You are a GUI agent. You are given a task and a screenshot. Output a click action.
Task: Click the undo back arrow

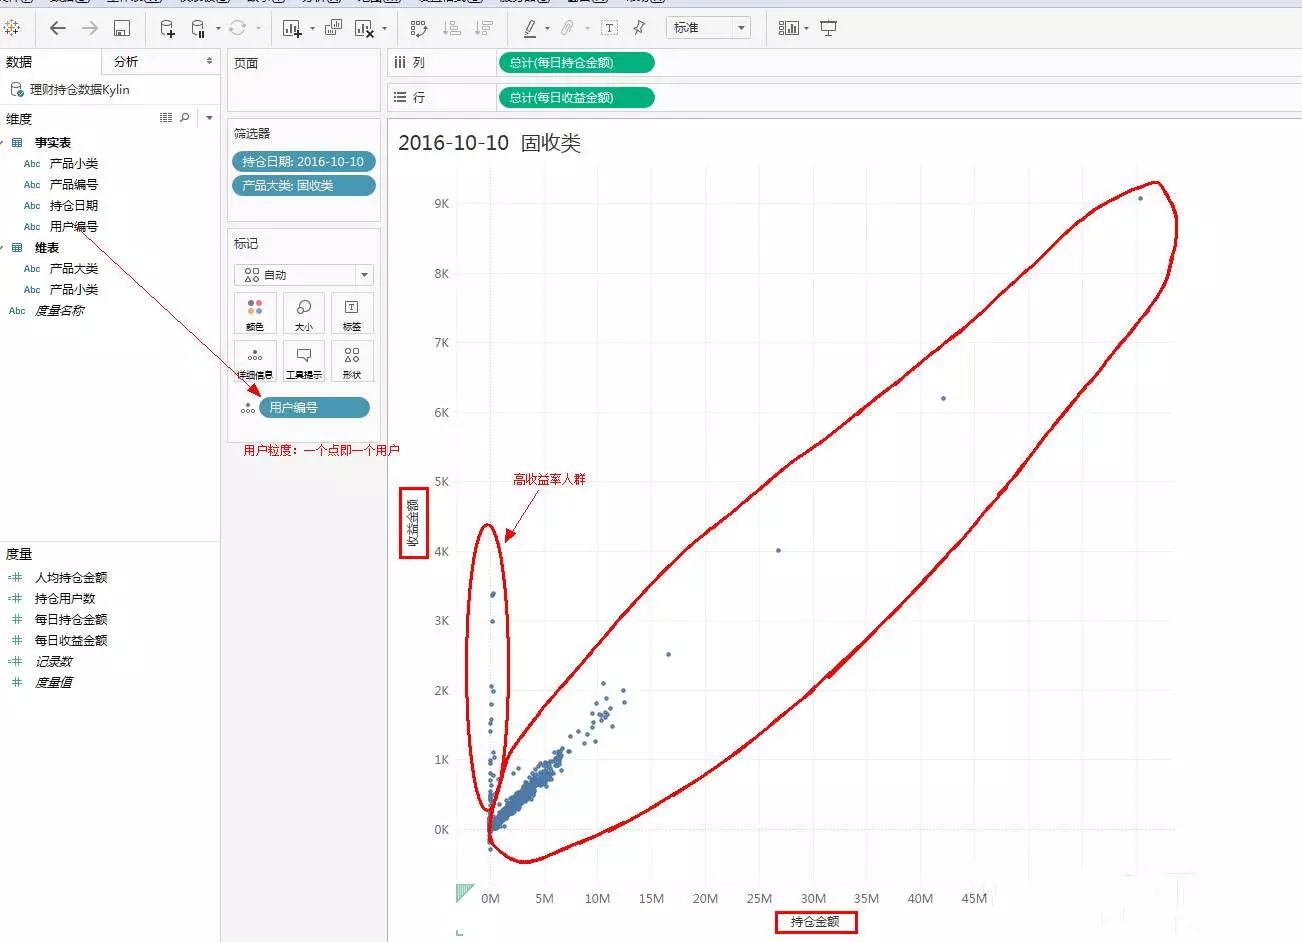(58, 28)
